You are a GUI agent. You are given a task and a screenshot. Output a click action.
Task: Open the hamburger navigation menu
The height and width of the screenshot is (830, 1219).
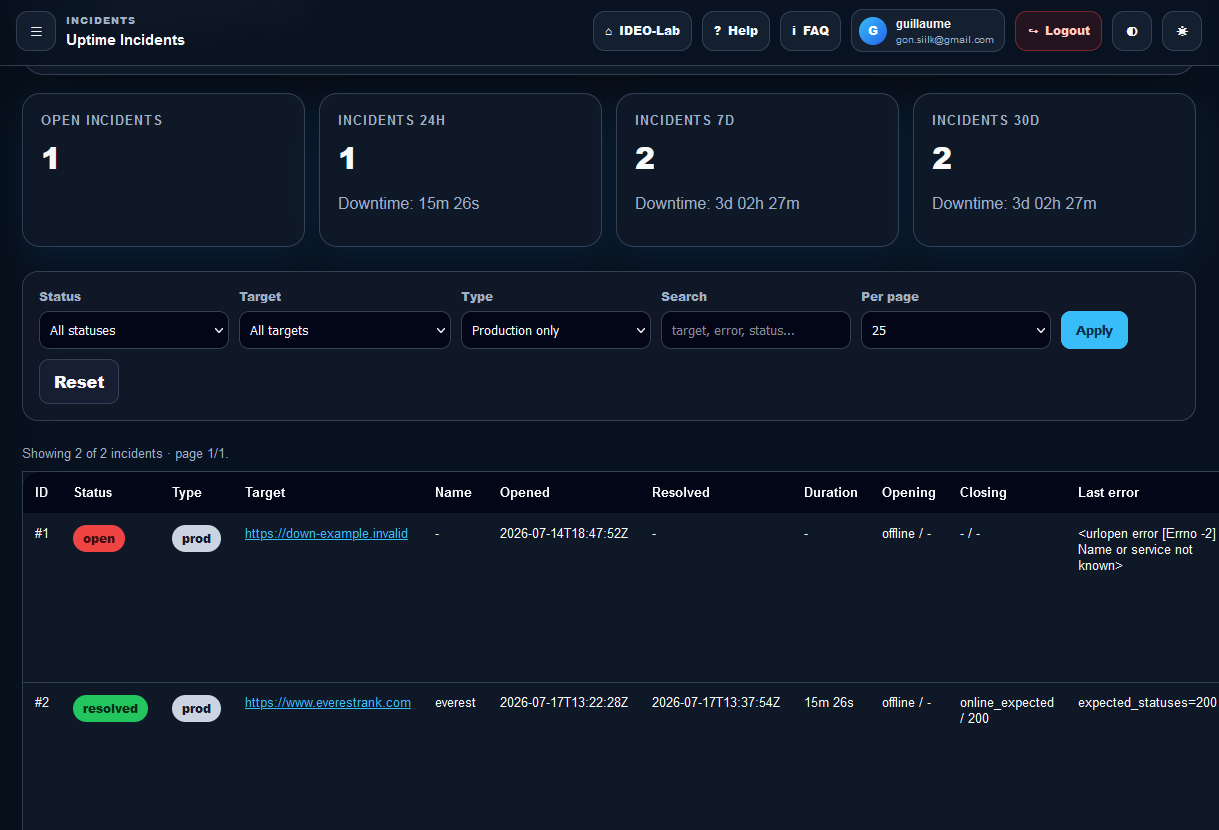point(36,31)
